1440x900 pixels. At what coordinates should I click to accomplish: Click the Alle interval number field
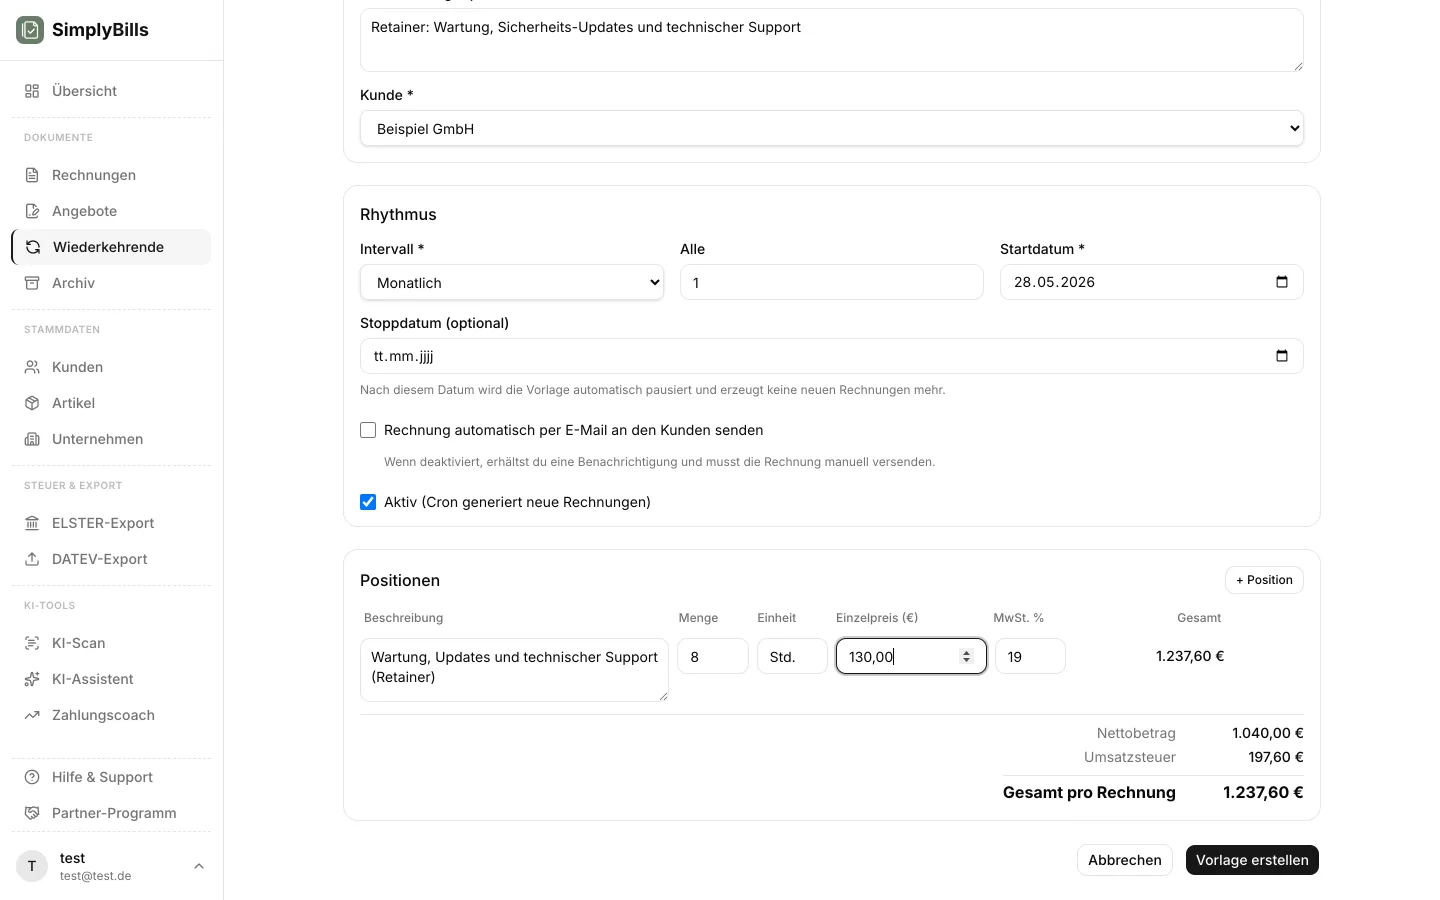[x=832, y=282]
